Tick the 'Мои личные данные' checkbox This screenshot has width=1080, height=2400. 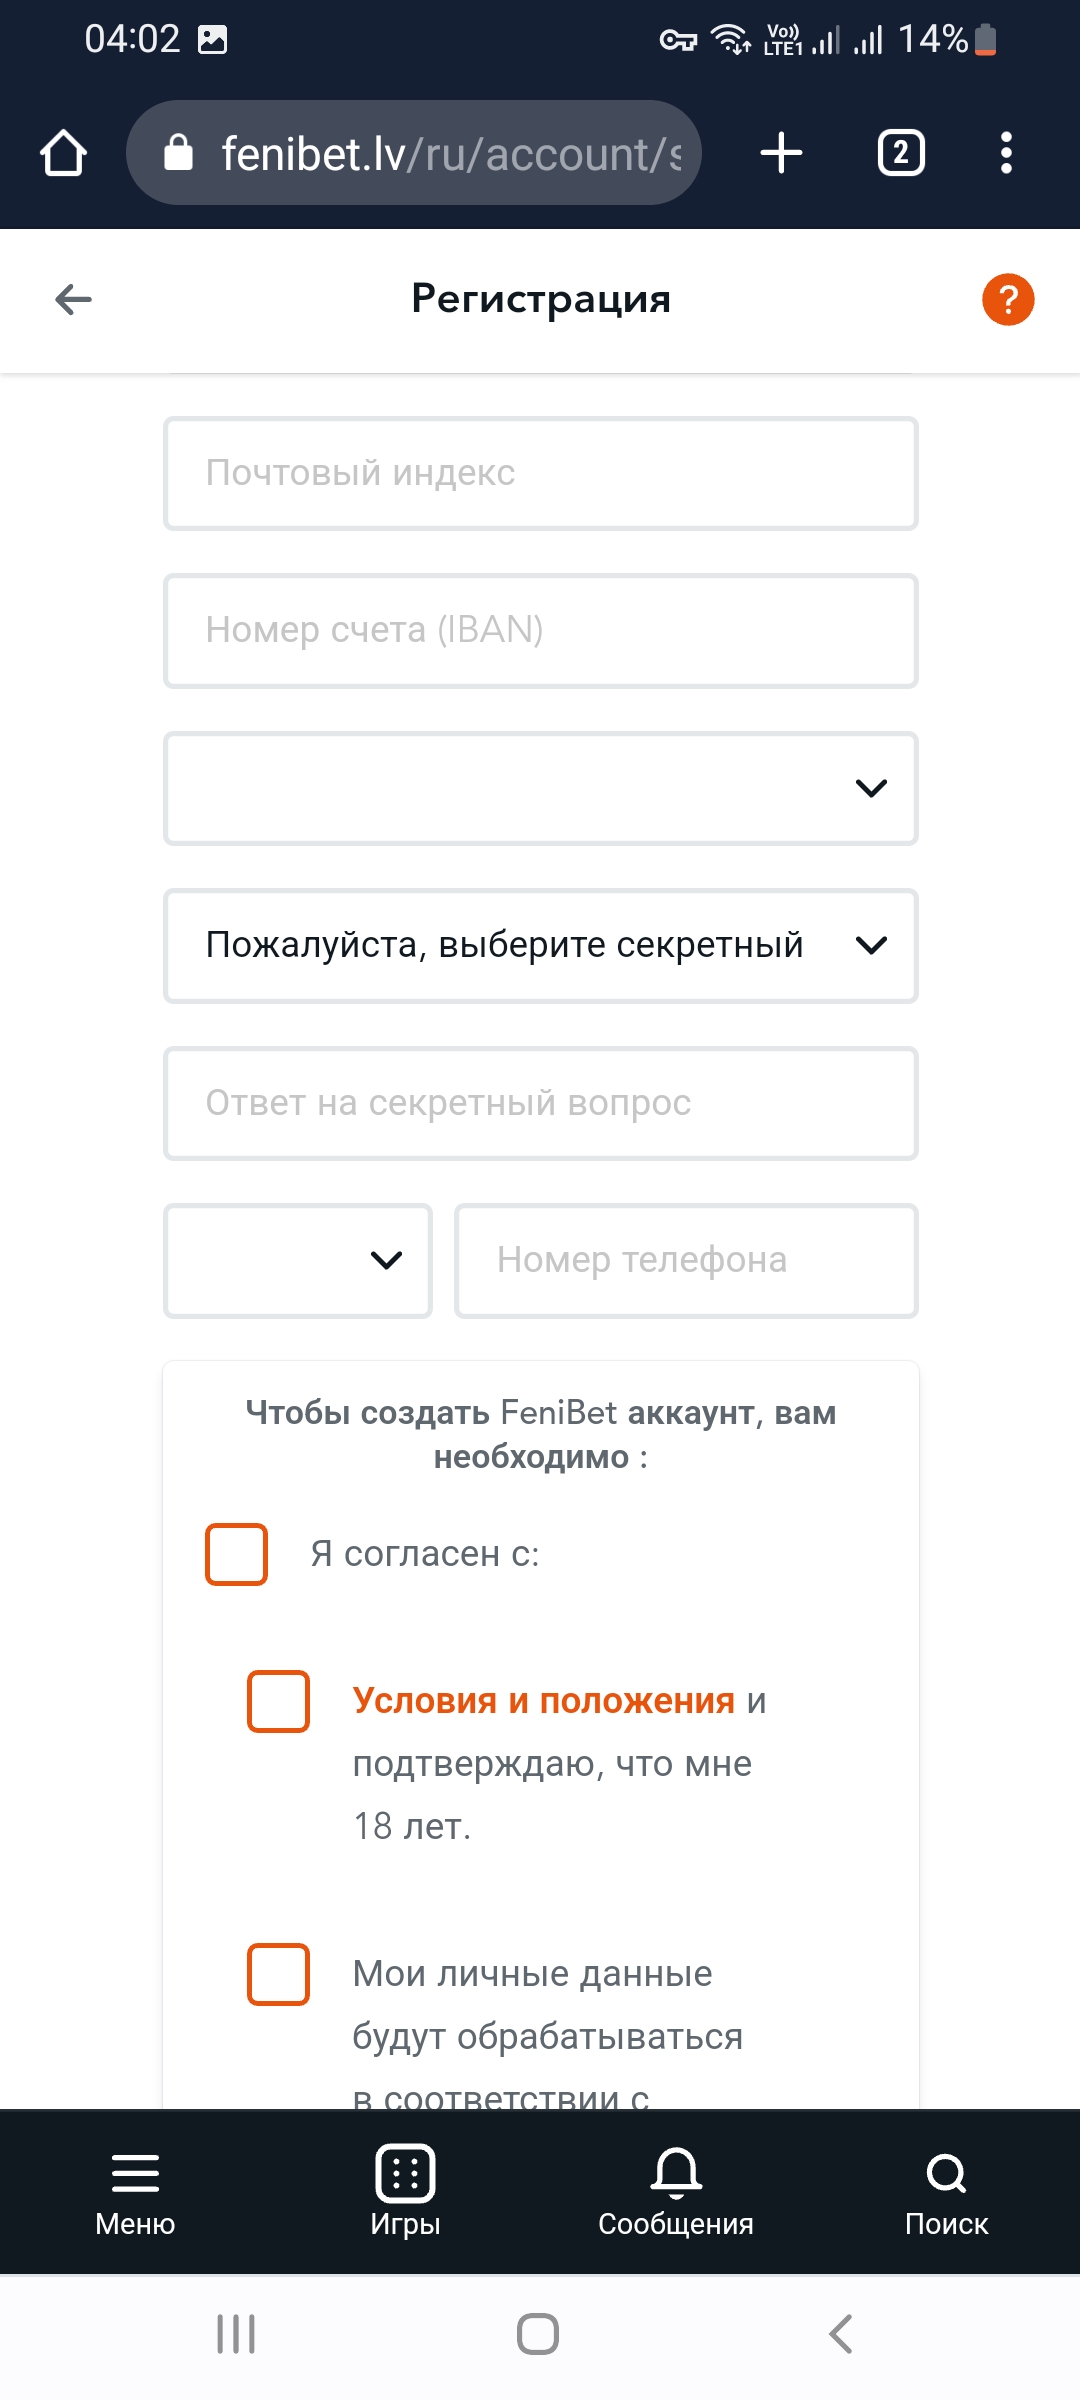[x=278, y=1974]
